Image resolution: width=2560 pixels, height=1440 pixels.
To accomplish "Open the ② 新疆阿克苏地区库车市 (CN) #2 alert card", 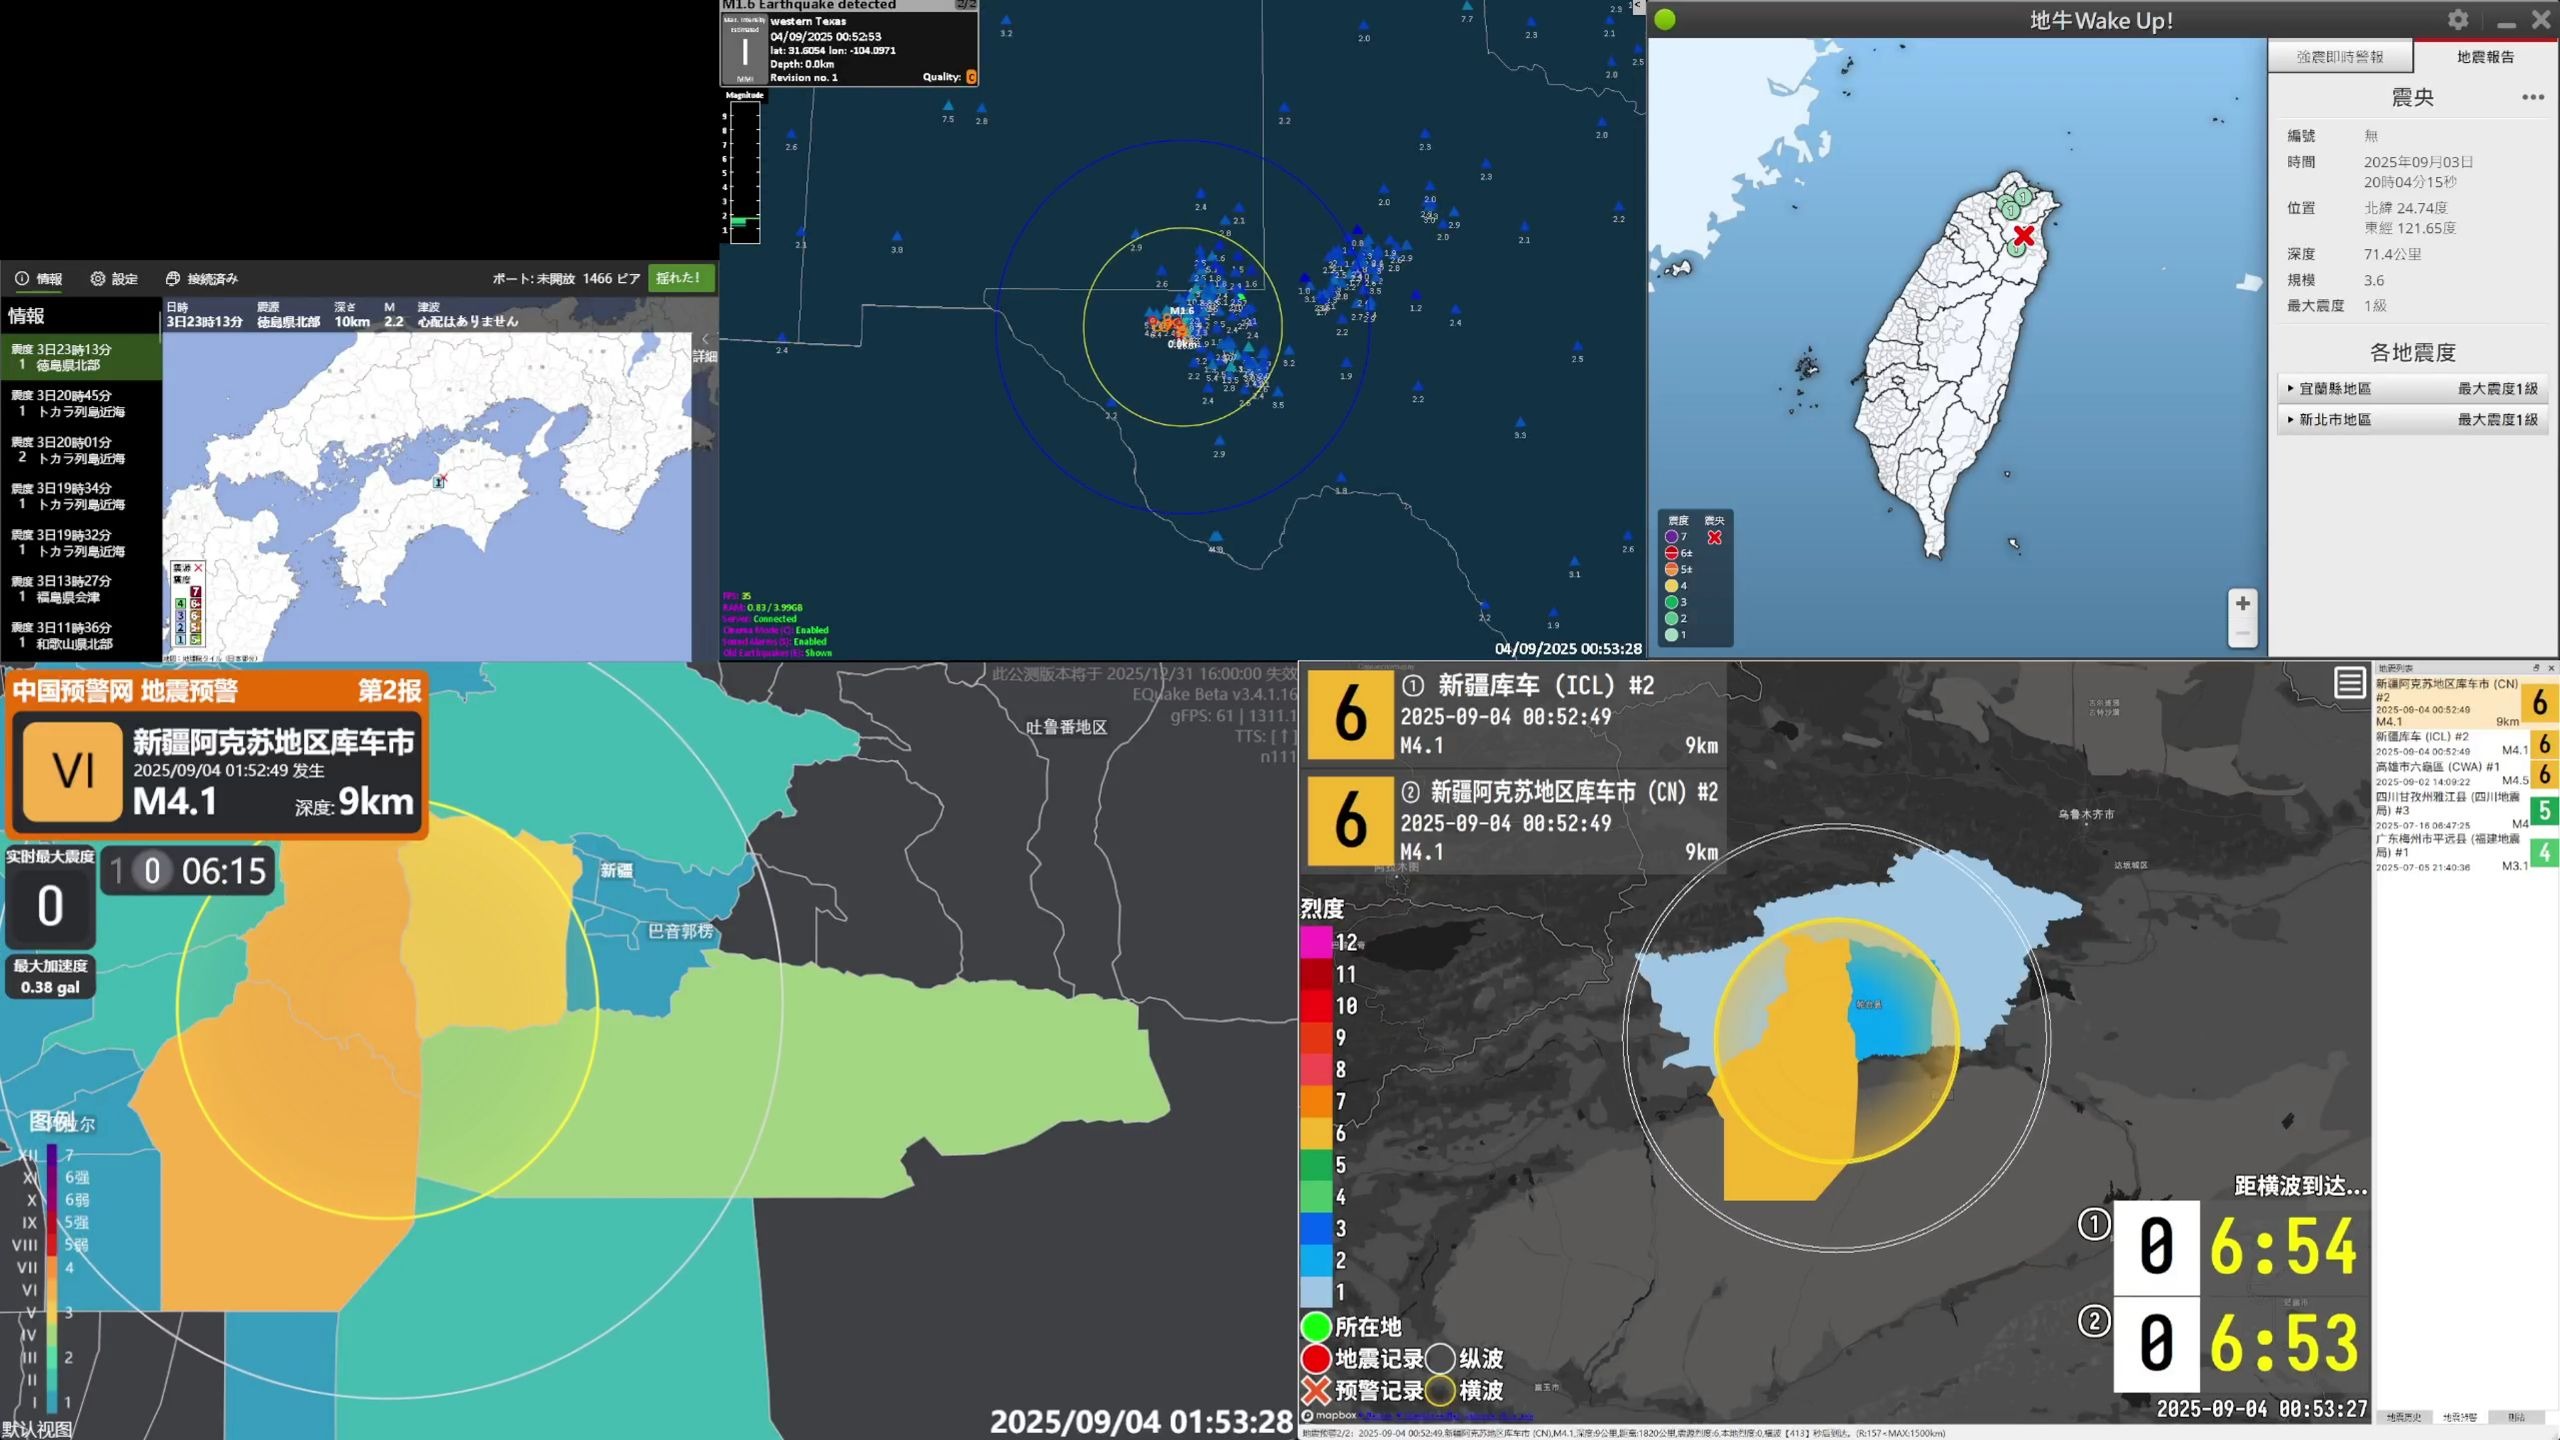I will click(x=1515, y=822).
